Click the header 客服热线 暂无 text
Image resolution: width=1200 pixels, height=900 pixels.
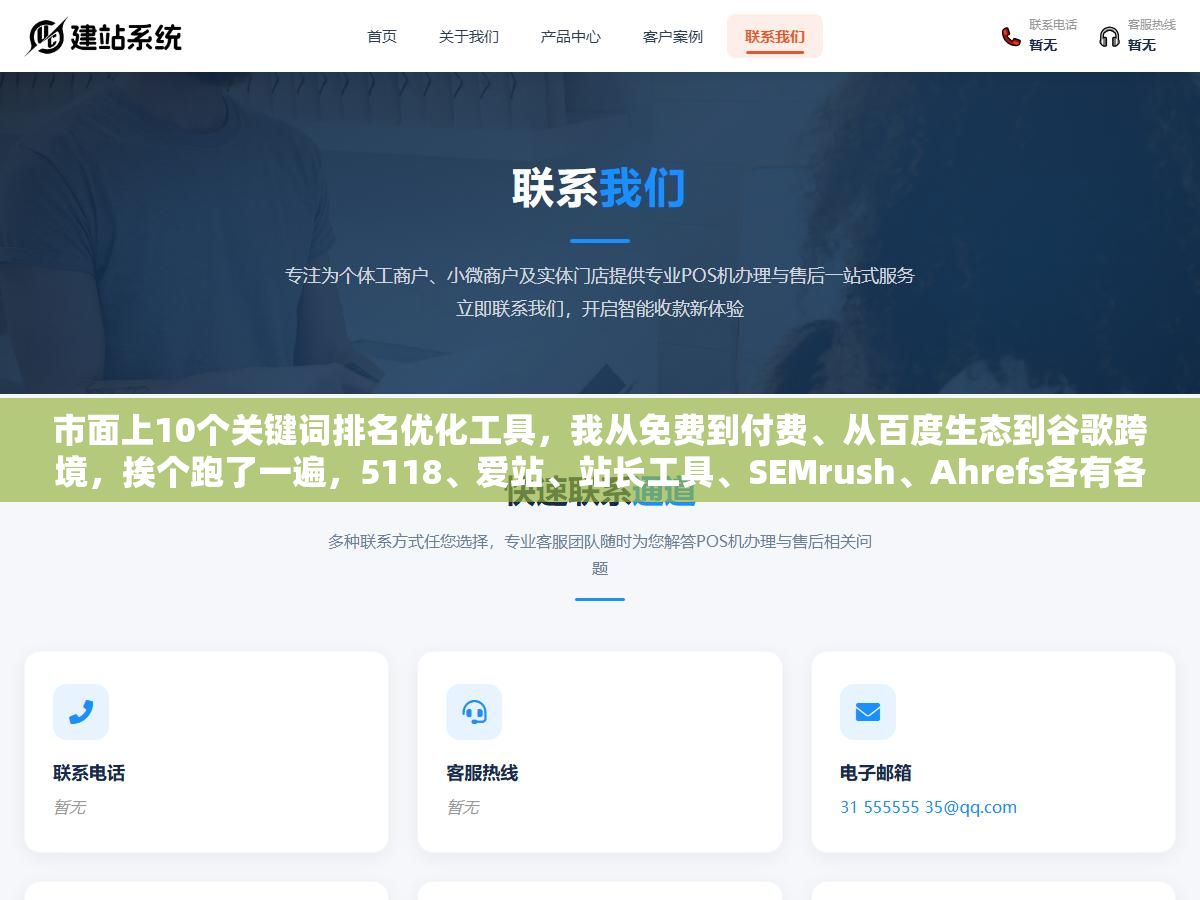(x=1152, y=35)
